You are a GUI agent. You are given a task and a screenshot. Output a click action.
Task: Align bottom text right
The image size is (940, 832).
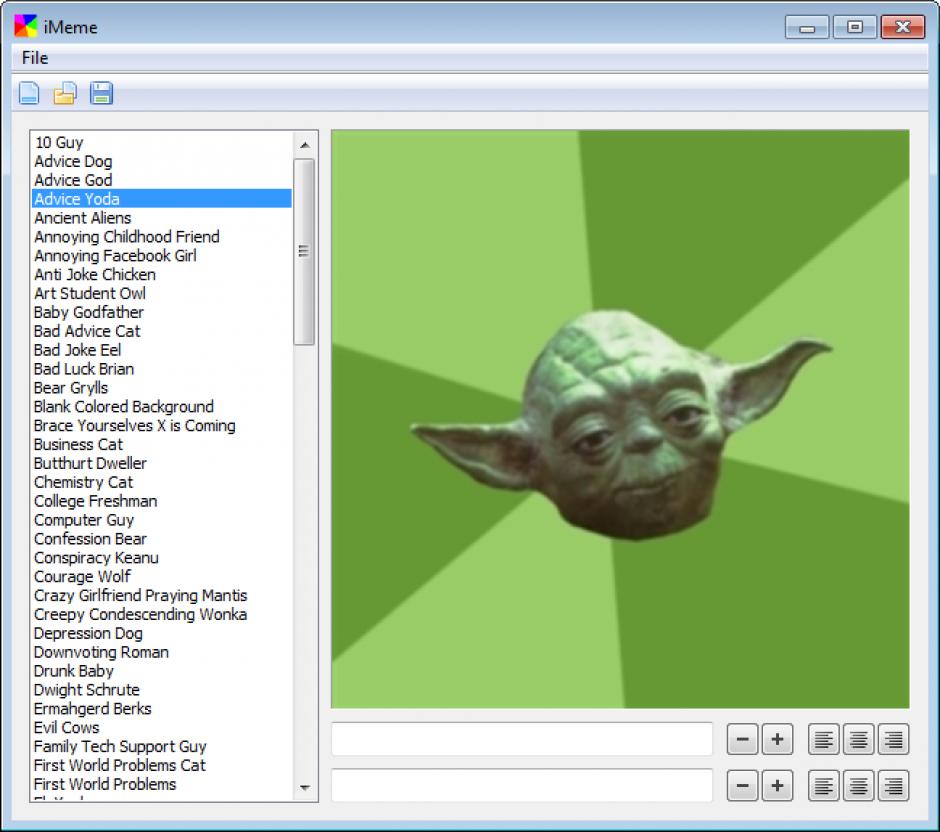pos(893,786)
